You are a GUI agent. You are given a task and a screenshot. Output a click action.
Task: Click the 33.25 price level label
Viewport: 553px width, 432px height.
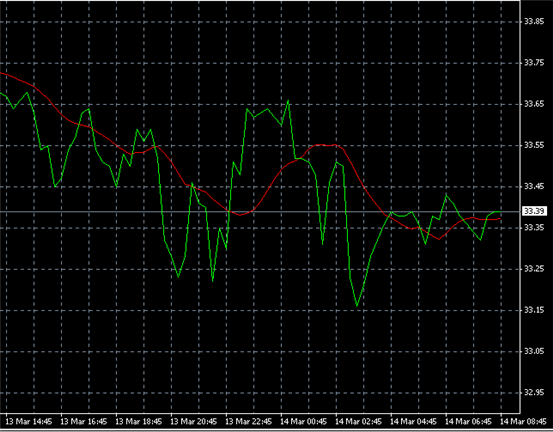[534, 269]
